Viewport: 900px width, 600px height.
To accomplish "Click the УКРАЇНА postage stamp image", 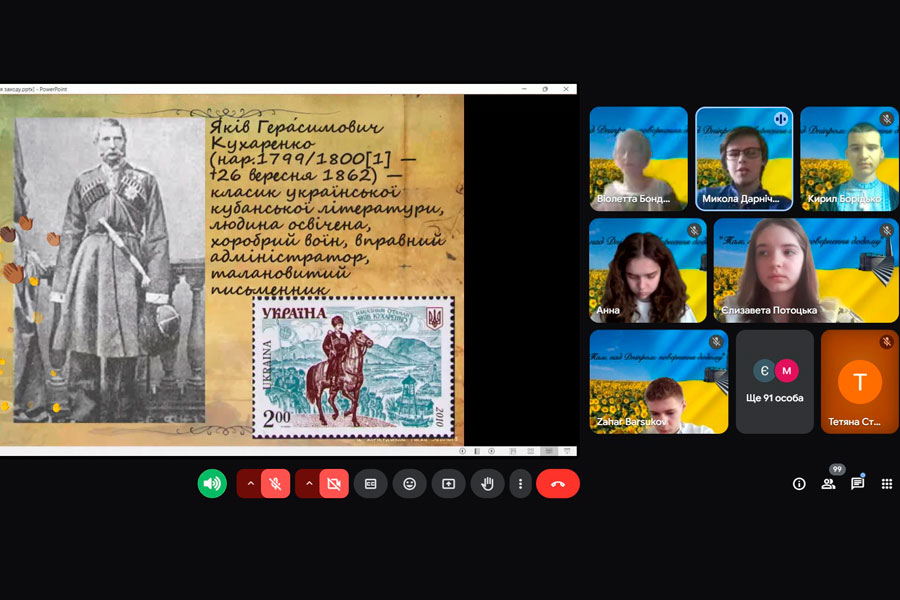I will (x=354, y=367).
